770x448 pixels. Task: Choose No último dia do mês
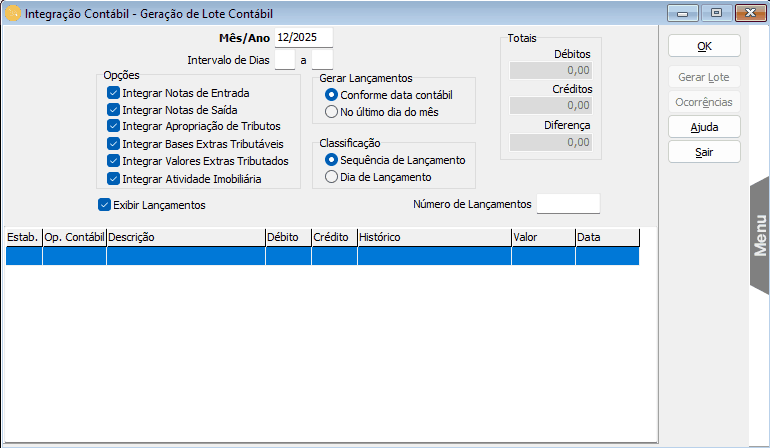(331, 112)
